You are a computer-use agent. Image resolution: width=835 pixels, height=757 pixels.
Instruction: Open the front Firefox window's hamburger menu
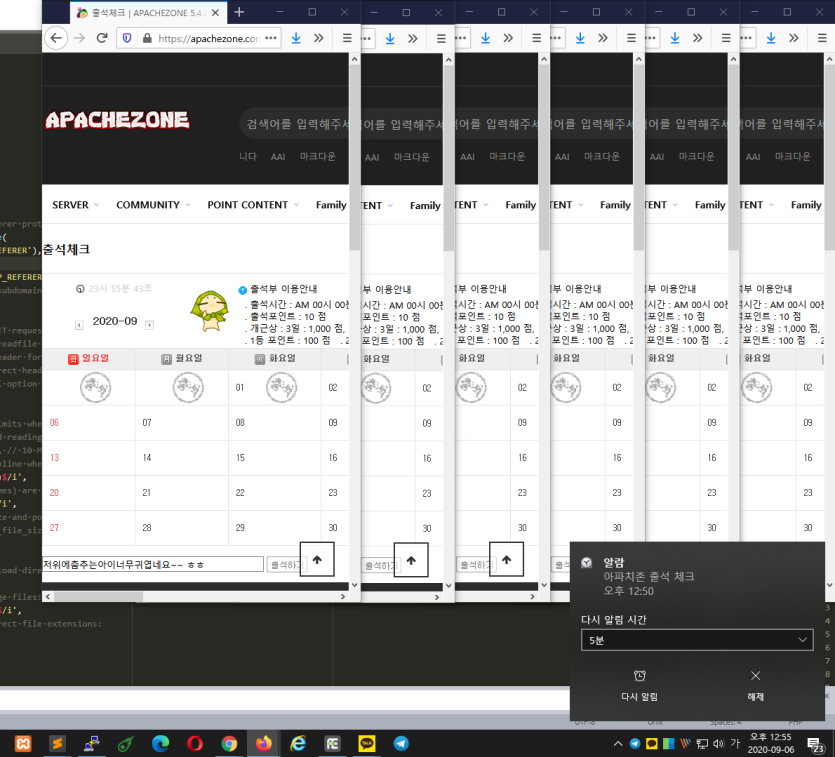click(347, 38)
